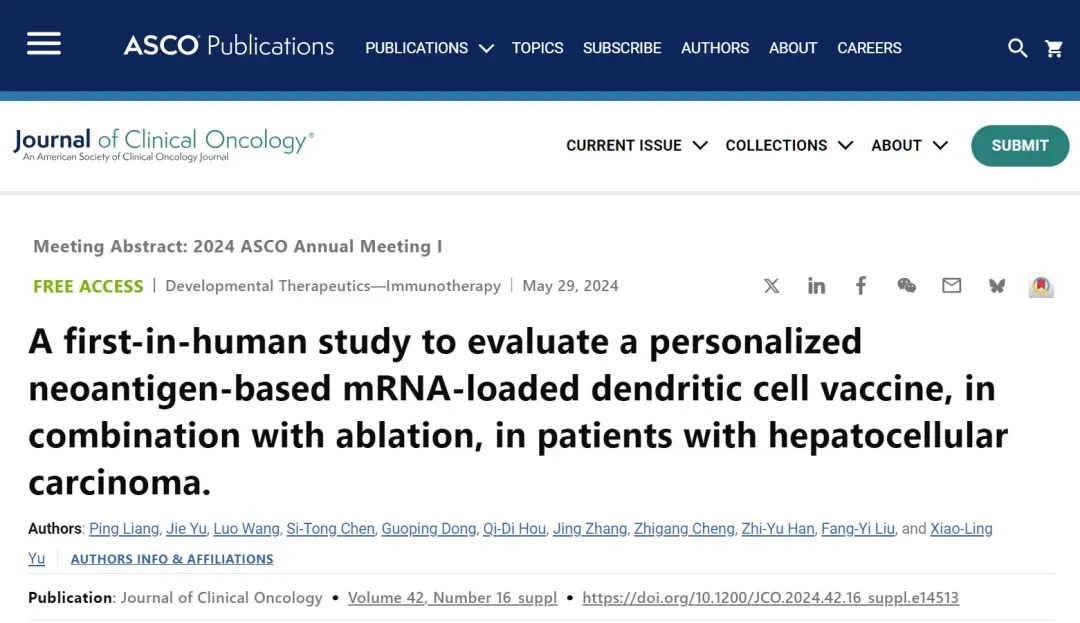Open Authors Info & Affiliations link

pyautogui.click(x=172, y=559)
